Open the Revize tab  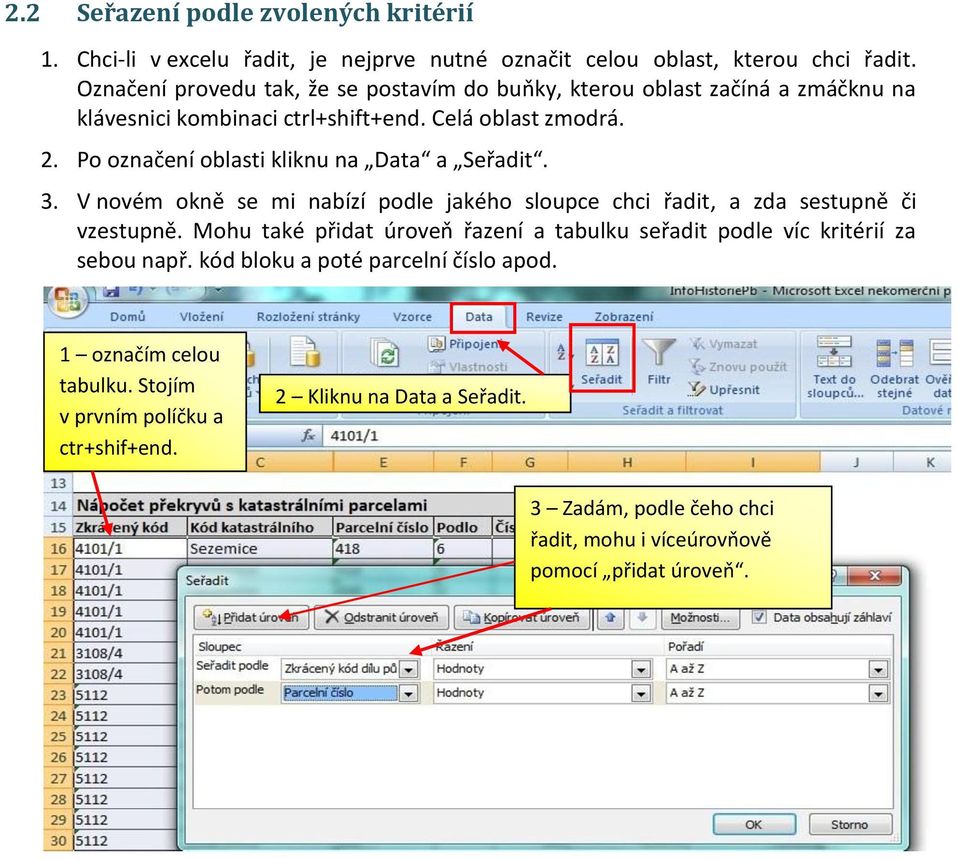pos(544,317)
